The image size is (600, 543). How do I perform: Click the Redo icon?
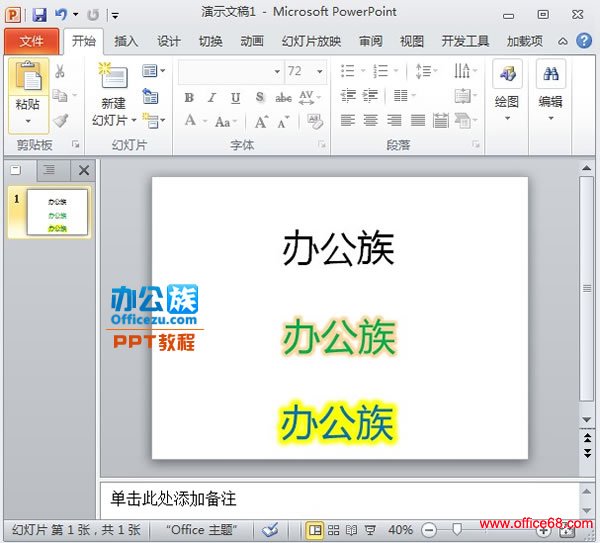(x=92, y=15)
